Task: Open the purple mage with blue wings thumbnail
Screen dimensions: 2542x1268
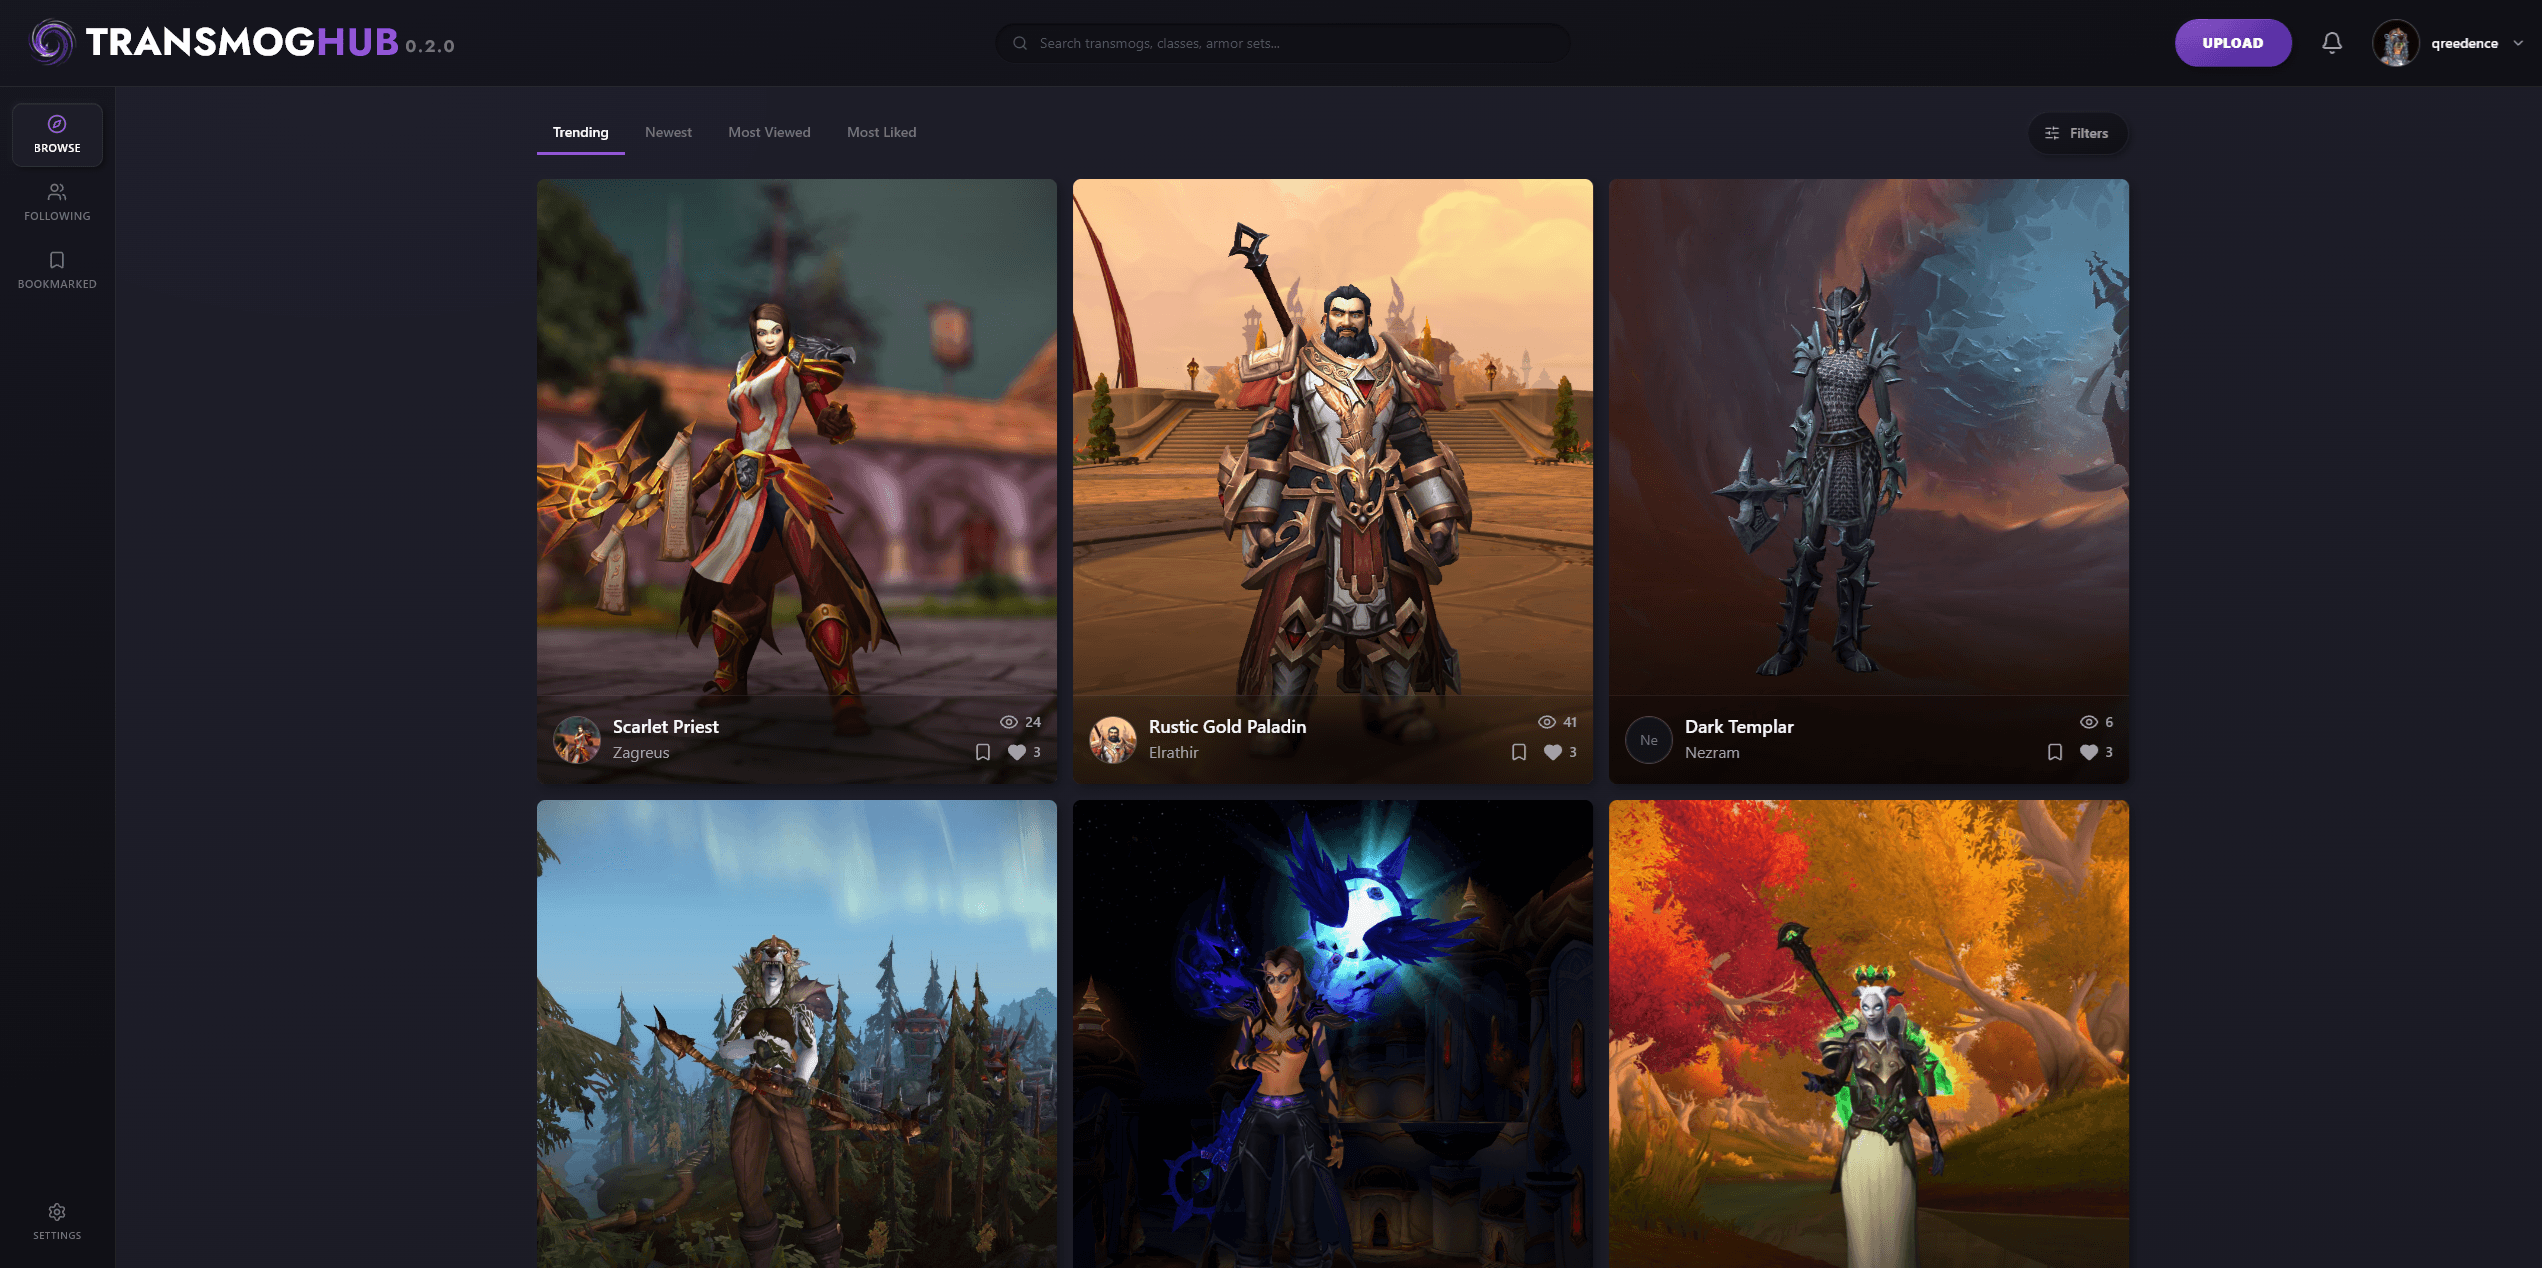Action: 1332,1034
